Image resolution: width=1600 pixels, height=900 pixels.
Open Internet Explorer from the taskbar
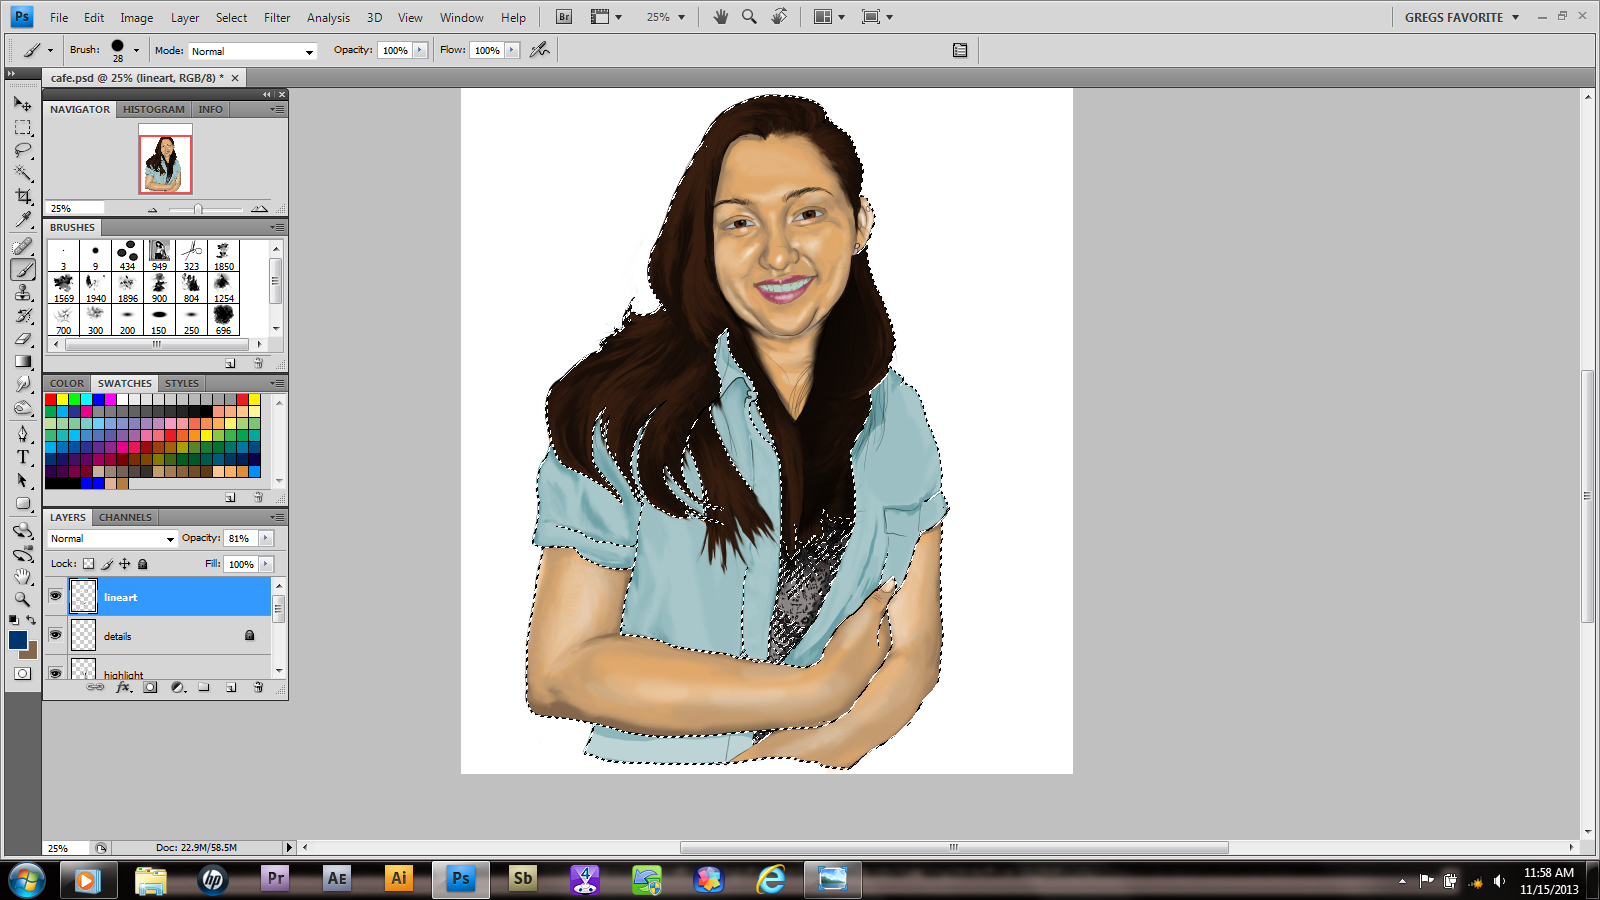click(770, 879)
